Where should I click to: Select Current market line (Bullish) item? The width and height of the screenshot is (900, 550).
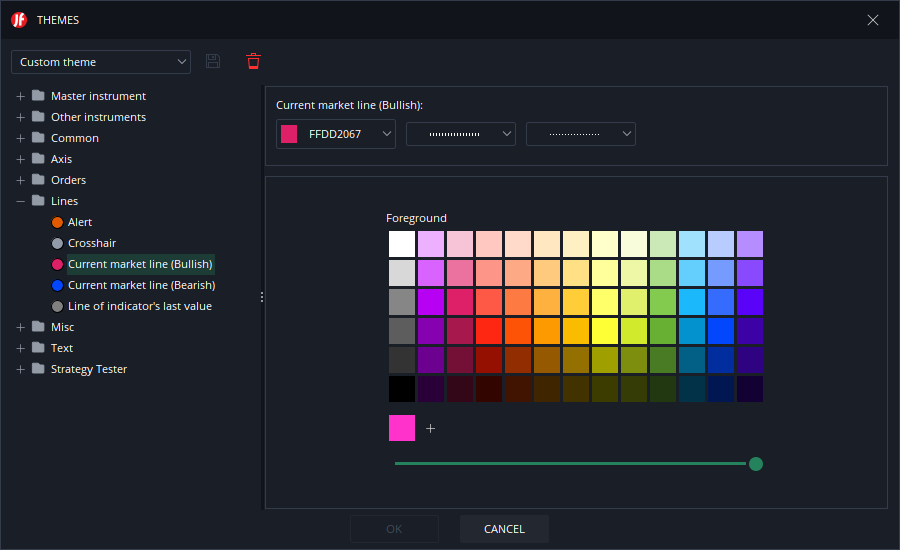pyautogui.click(x=141, y=264)
